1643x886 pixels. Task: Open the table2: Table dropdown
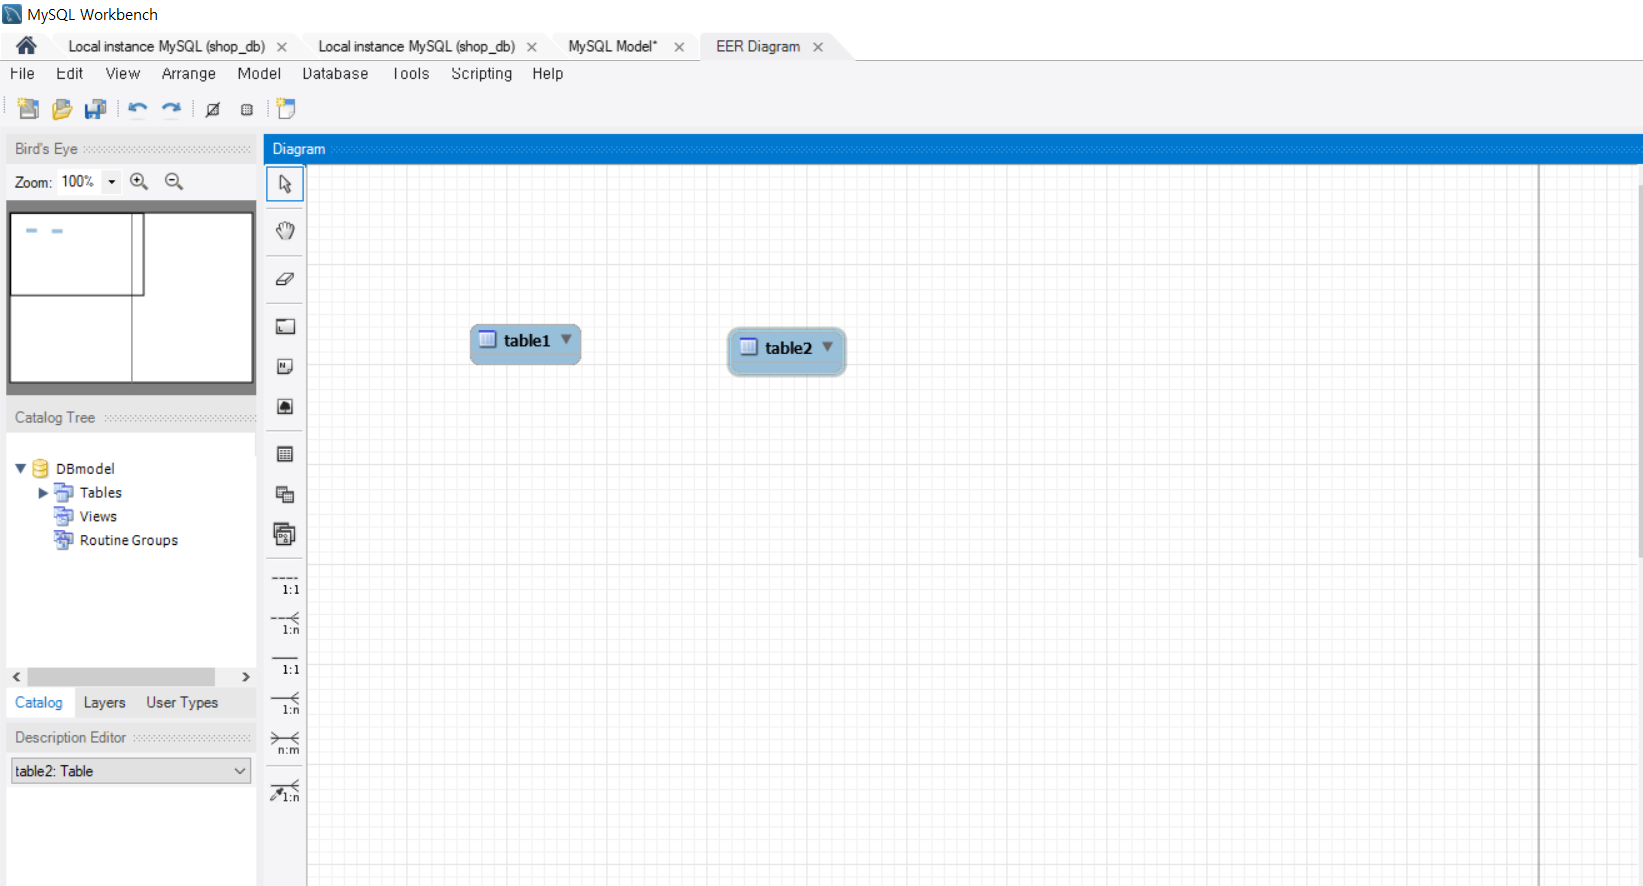coord(131,771)
